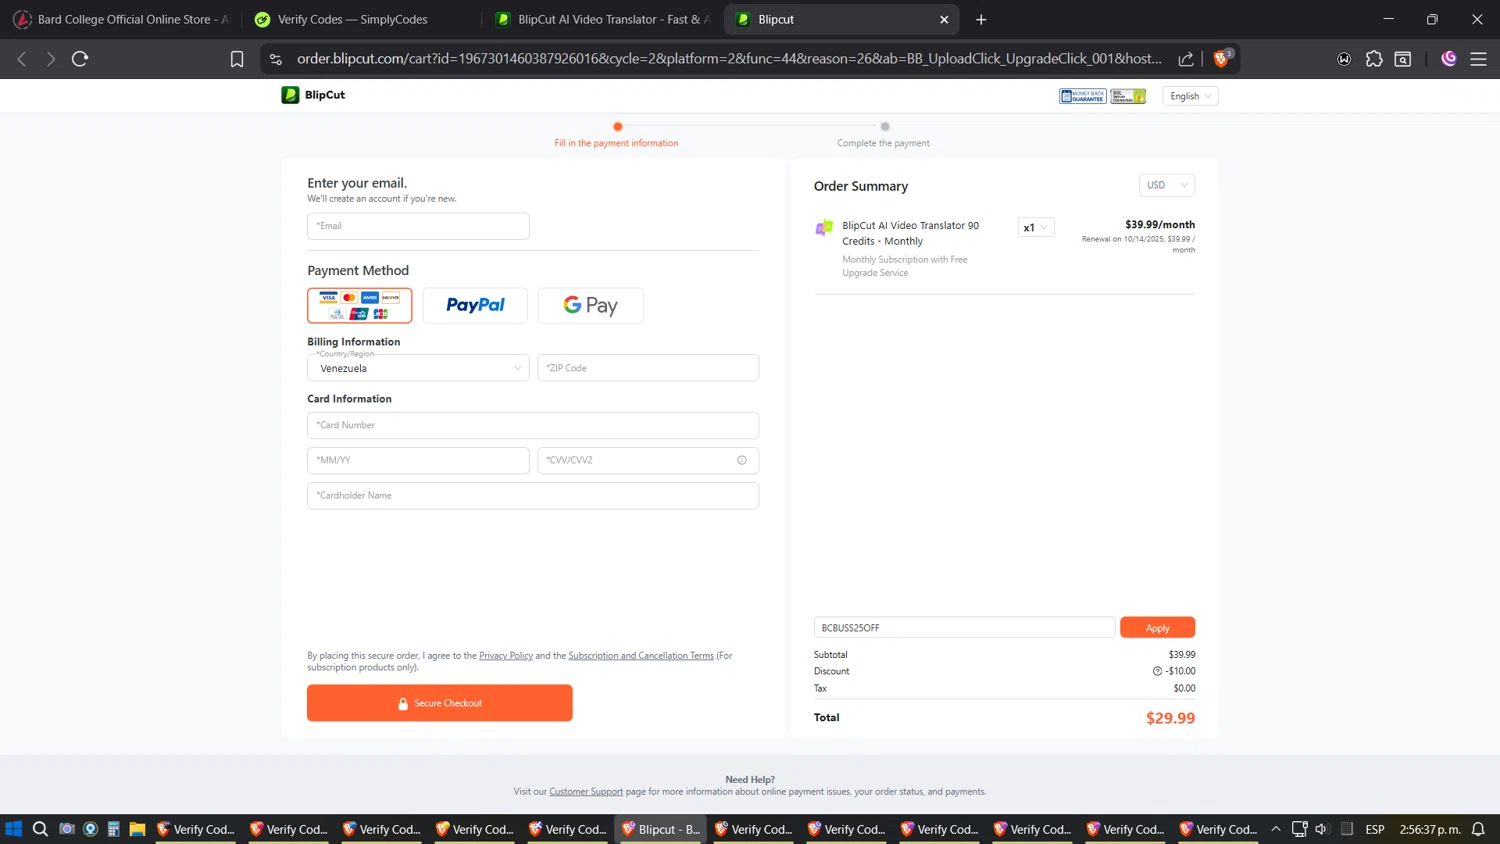Click the Cardholder Name field
Viewport: 1500px width, 844px height.
pyautogui.click(x=533, y=496)
